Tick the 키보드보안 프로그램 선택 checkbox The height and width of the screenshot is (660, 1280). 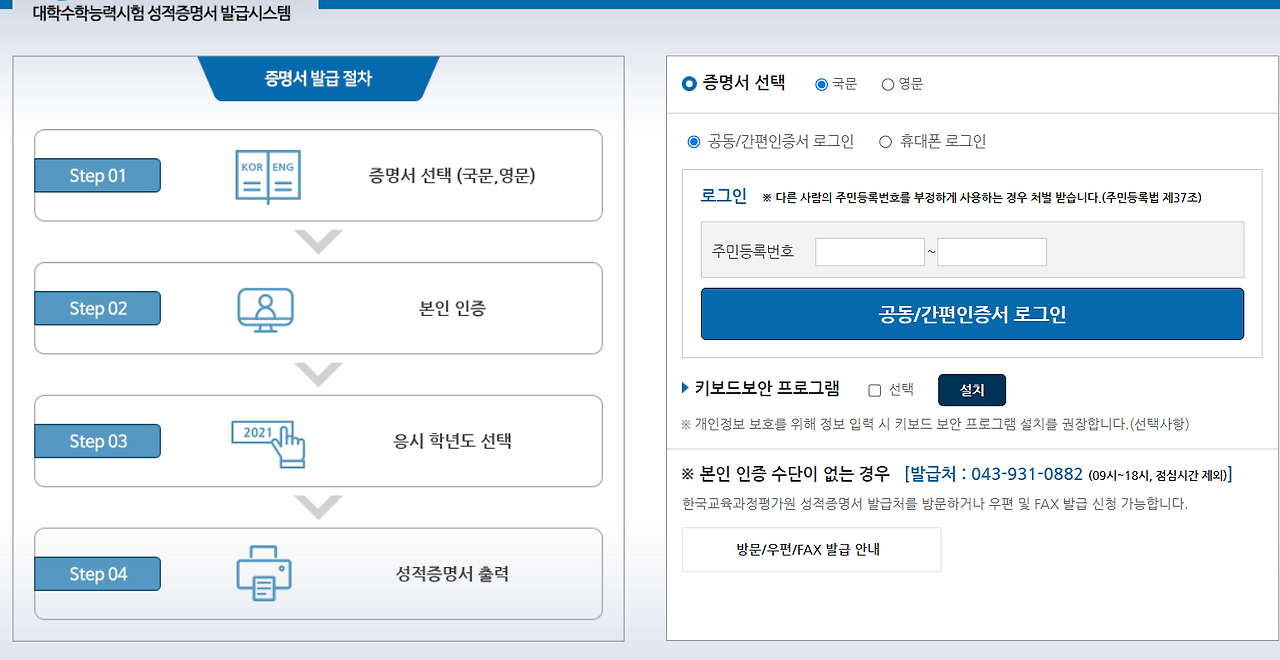click(875, 390)
